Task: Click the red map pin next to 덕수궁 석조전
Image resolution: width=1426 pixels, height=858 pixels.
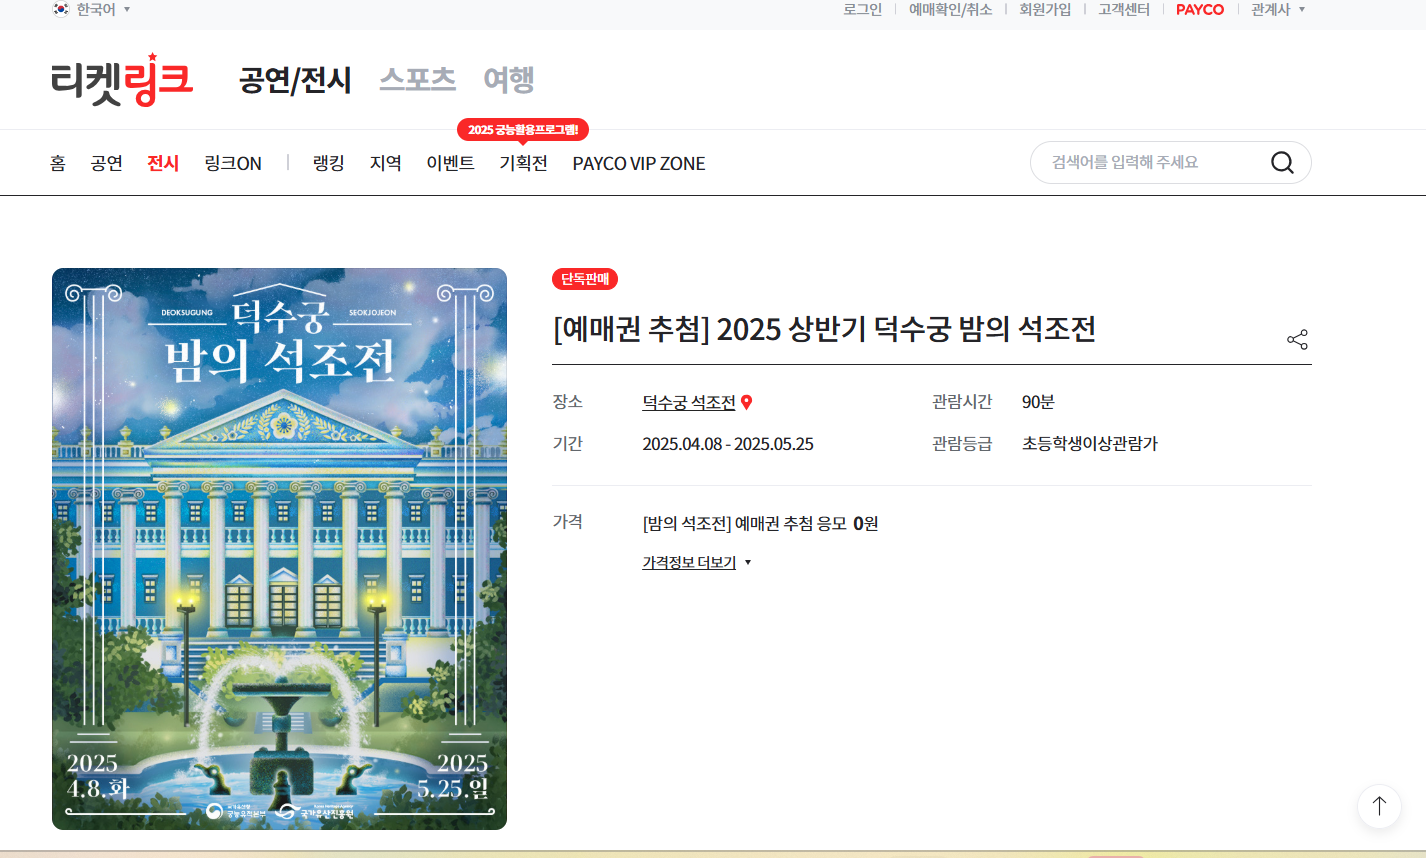Action: (746, 402)
